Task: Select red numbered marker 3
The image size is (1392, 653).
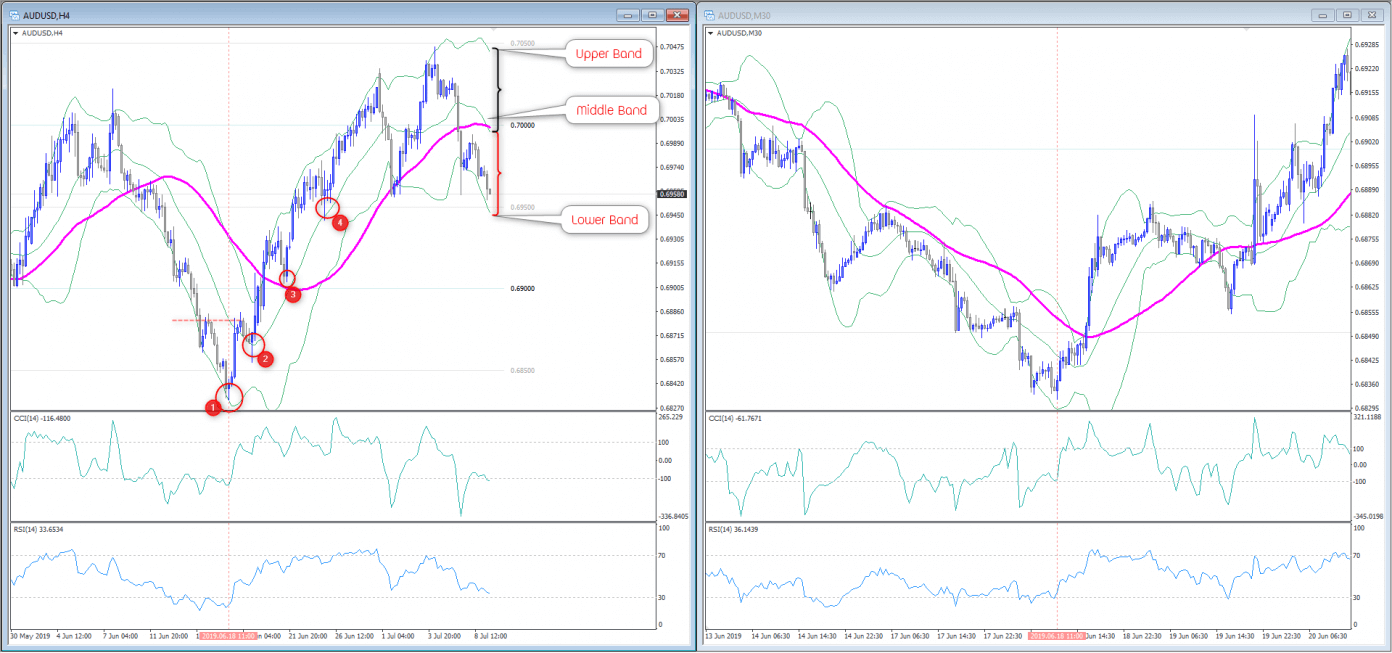Action: 292,295
